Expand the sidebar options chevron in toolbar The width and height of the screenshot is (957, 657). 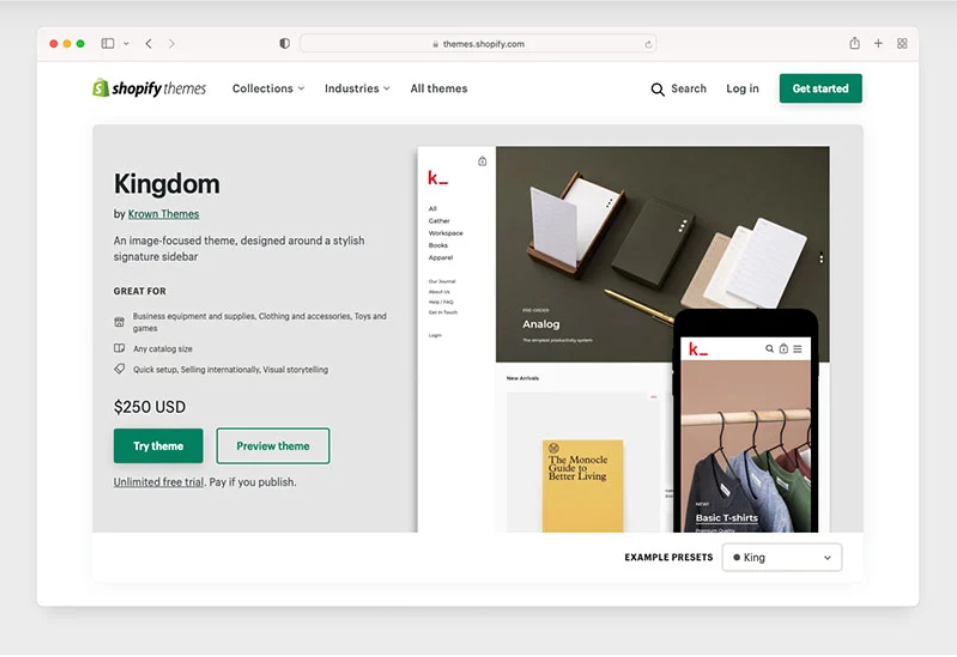pyautogui.click(x=126, y=44)
